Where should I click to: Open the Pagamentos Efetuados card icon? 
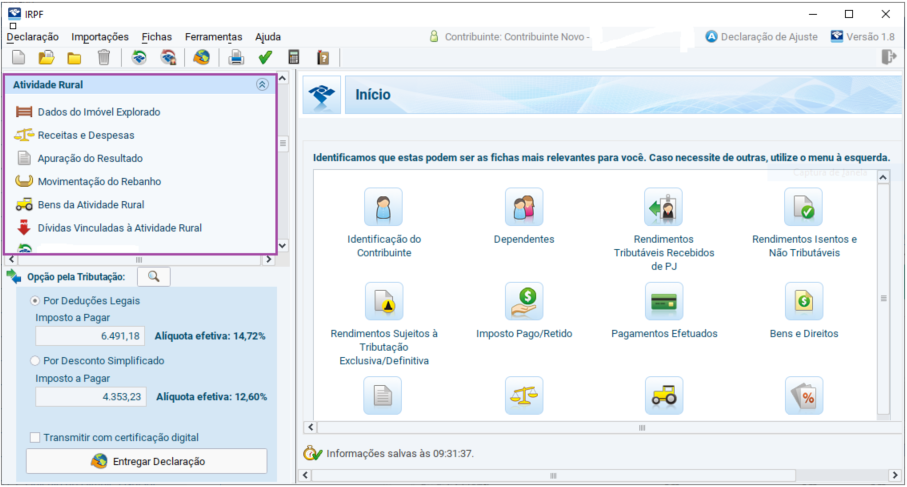(x=663, y=301)
